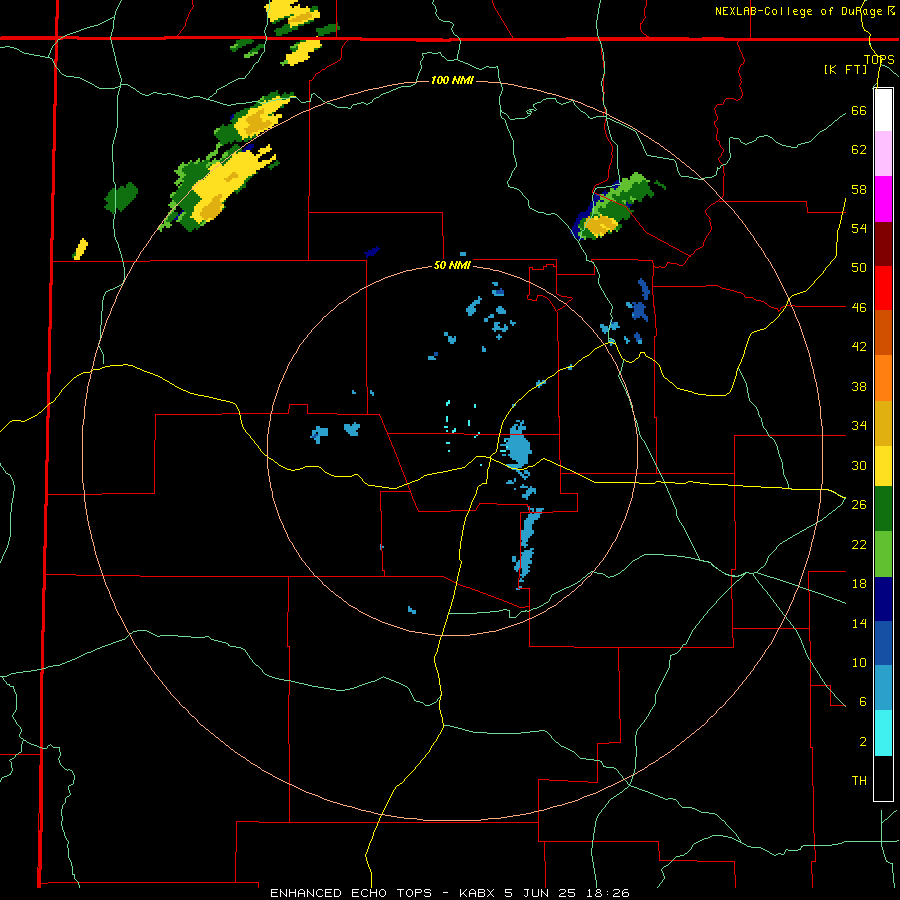Click the '26' legend value

pyautogui.click(x=859, y=505)
